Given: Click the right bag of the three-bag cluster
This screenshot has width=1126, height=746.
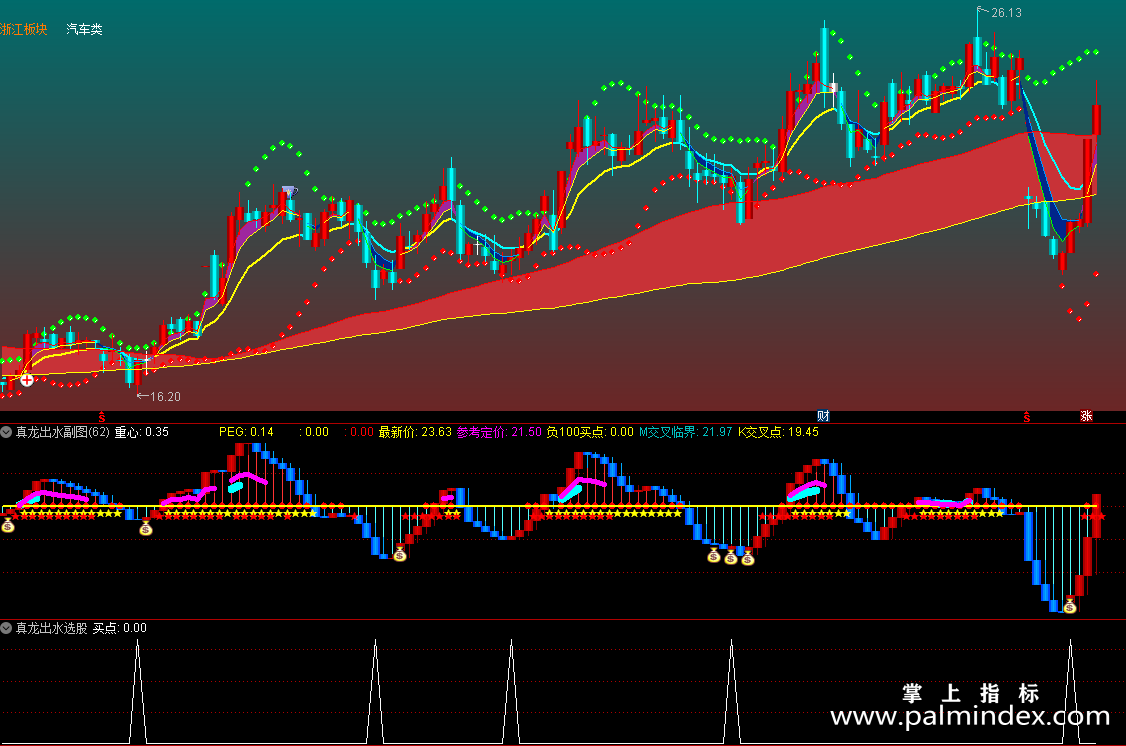Looking at the screenshot, I should [748, 557].
